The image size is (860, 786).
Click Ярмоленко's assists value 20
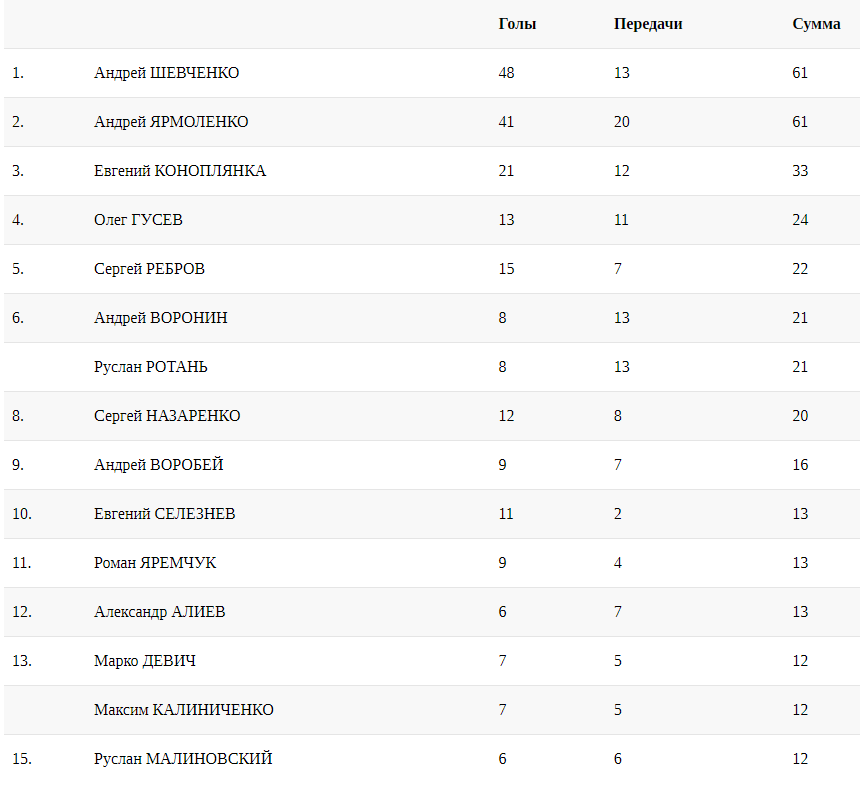pos(622,122)
